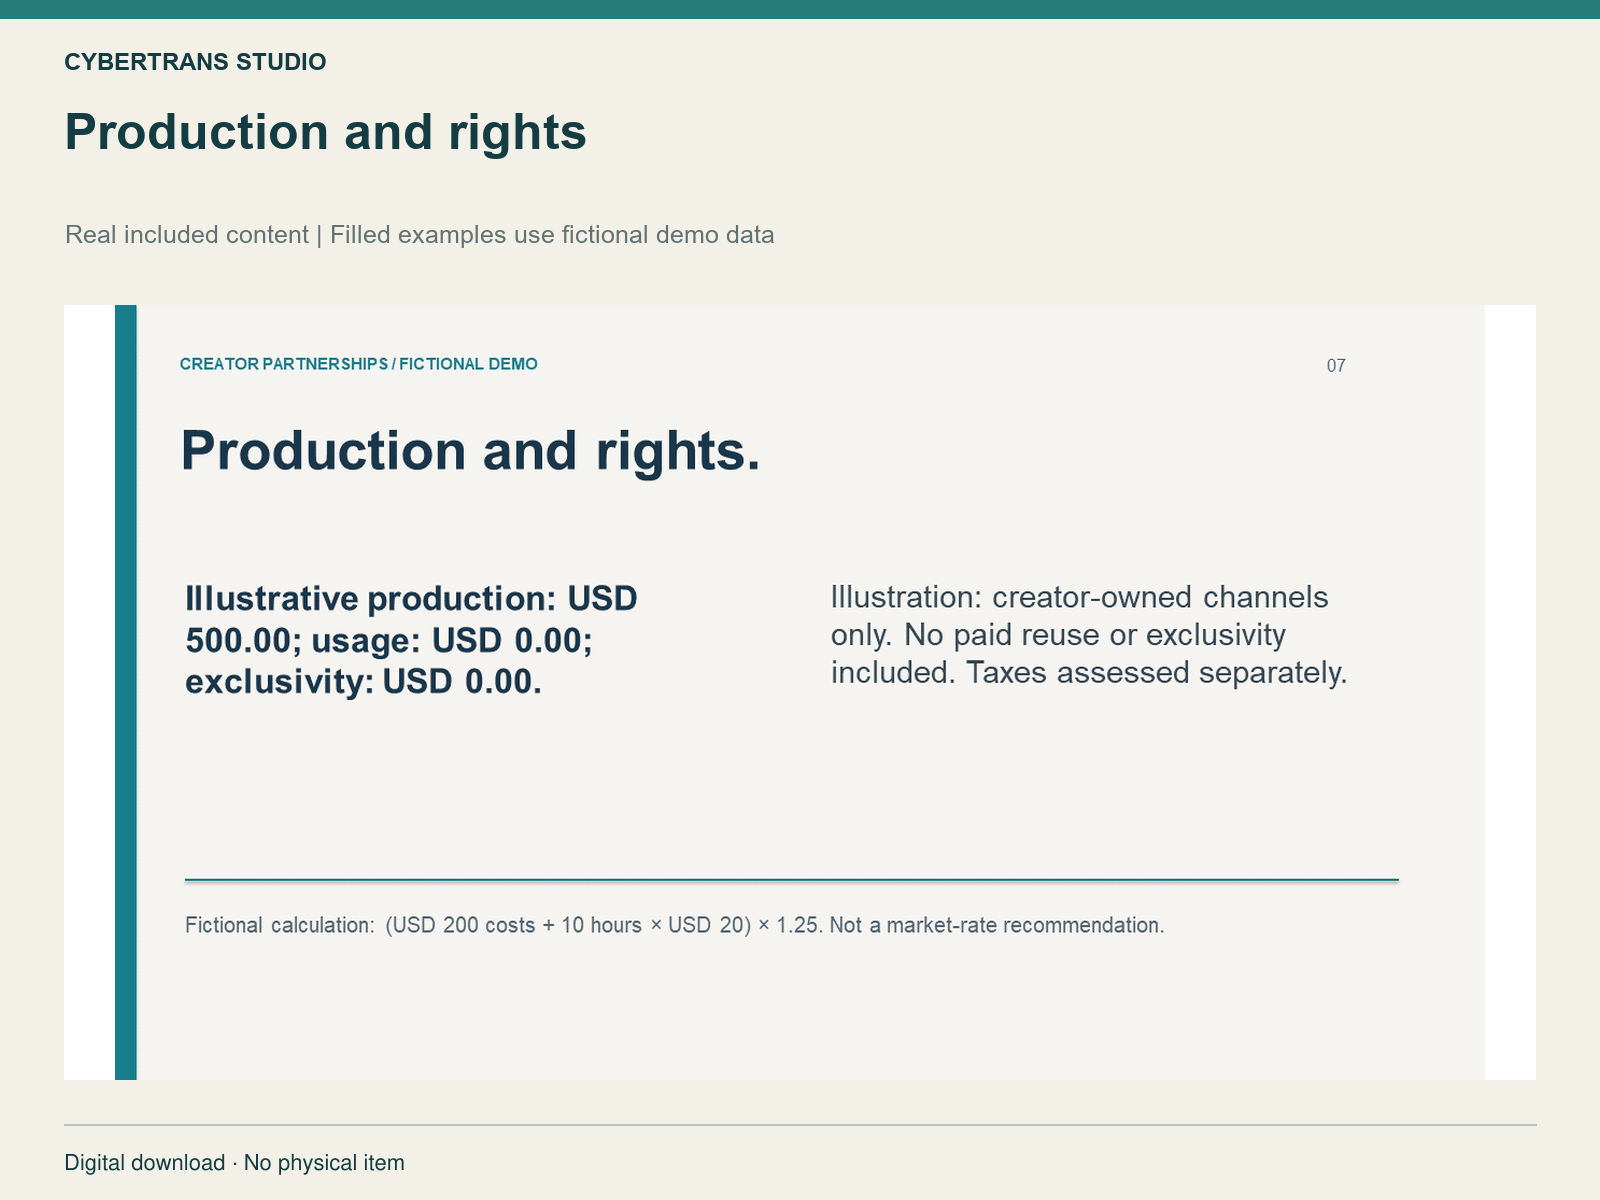Select the main 'Production and rights' page heading
This screenshot has width=1600, height=1200.
[325, 132]
